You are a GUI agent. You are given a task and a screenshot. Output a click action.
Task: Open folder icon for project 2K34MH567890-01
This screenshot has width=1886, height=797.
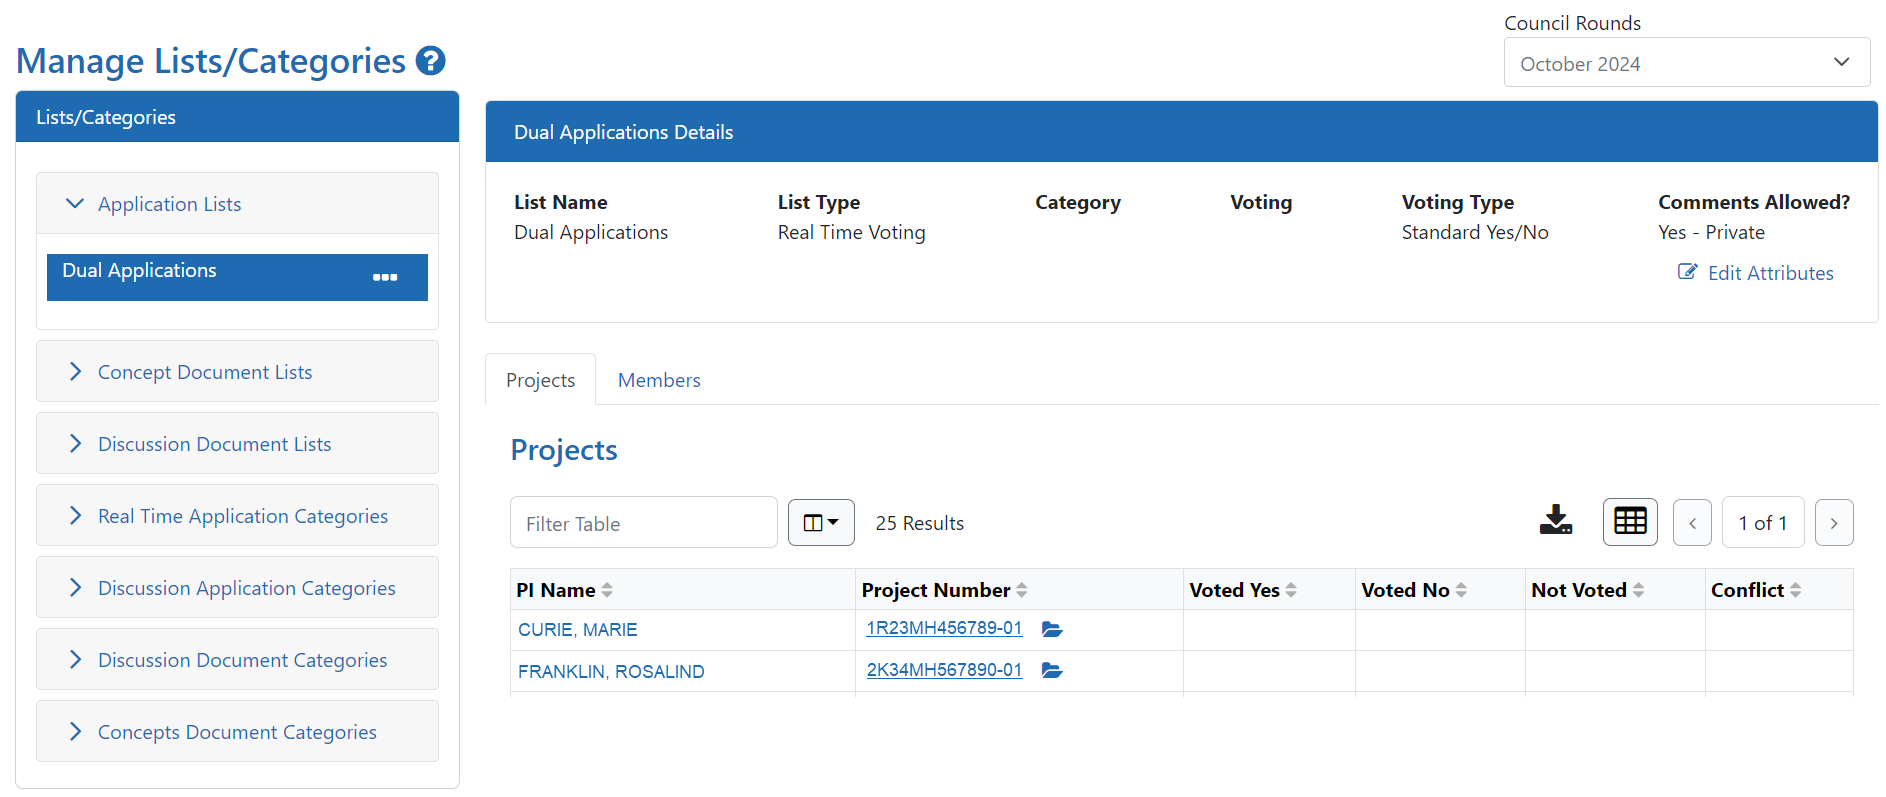(1051, 671)
